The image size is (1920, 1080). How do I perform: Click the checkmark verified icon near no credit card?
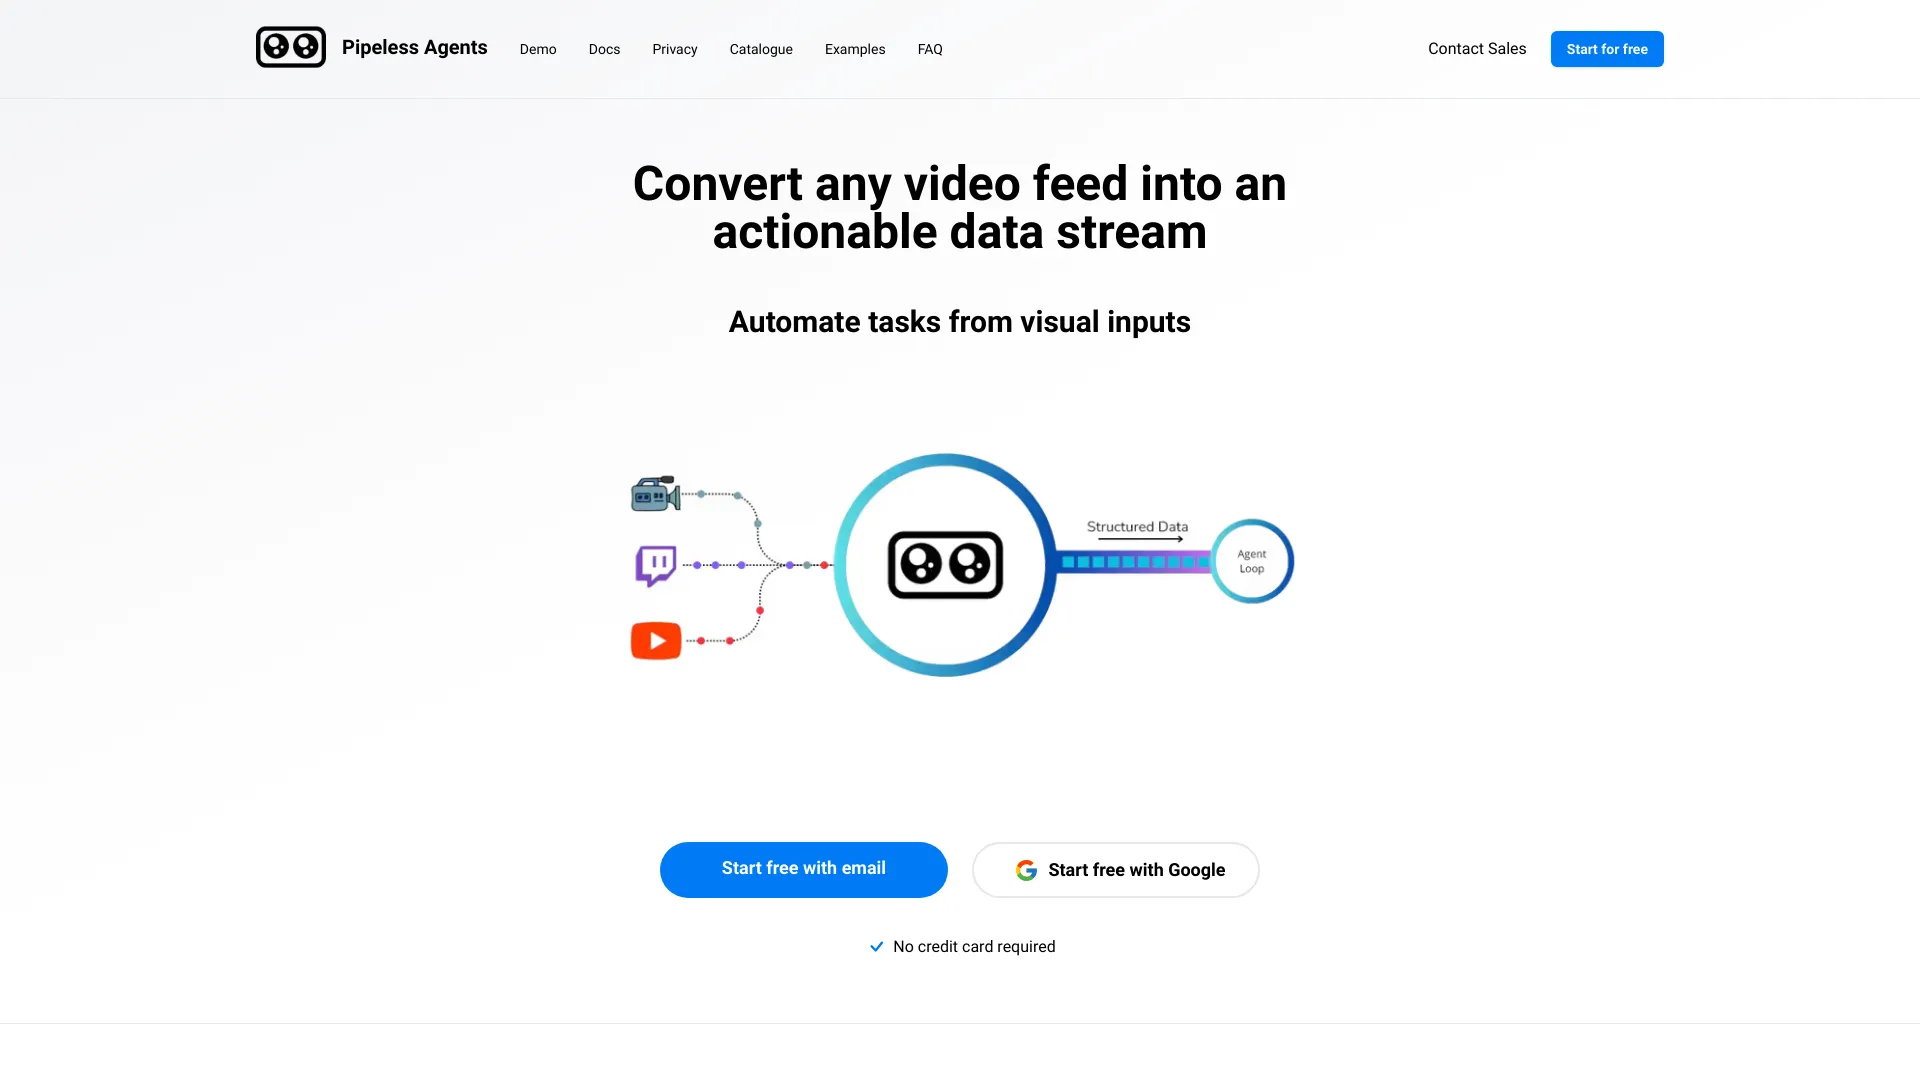point(877,945)
